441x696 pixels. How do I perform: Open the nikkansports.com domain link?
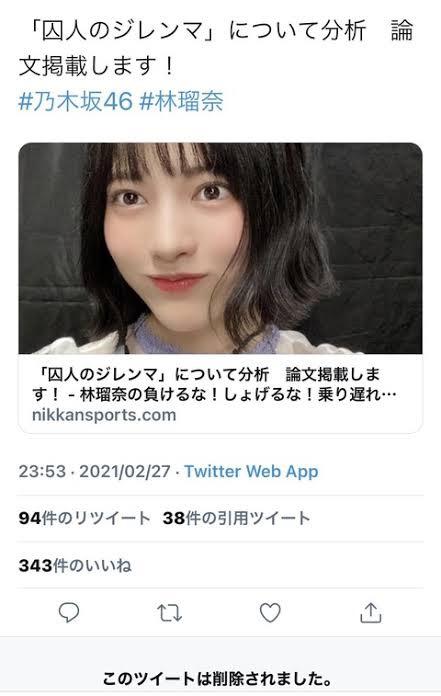104,415
